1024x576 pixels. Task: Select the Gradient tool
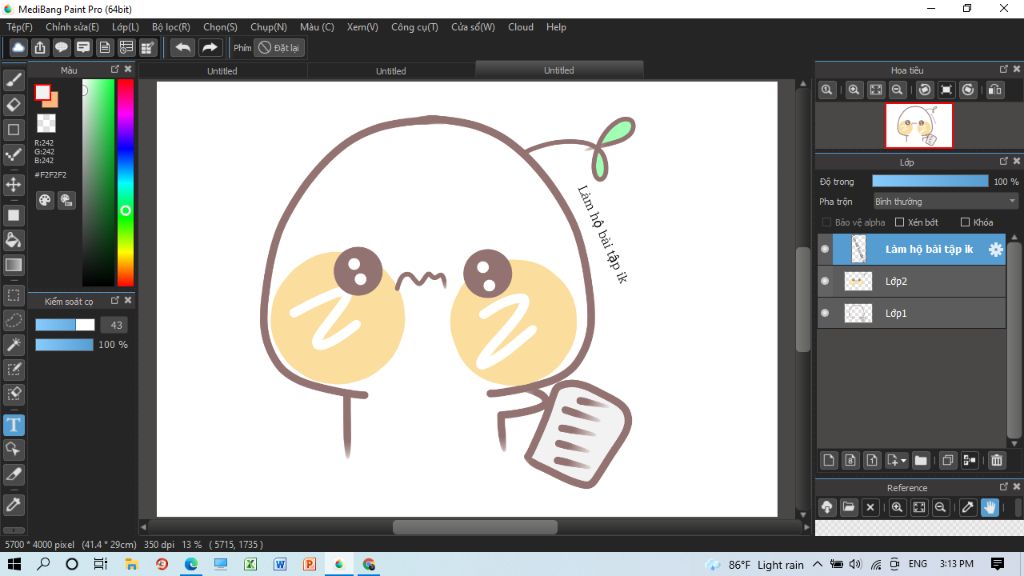(x=14, y=264)
